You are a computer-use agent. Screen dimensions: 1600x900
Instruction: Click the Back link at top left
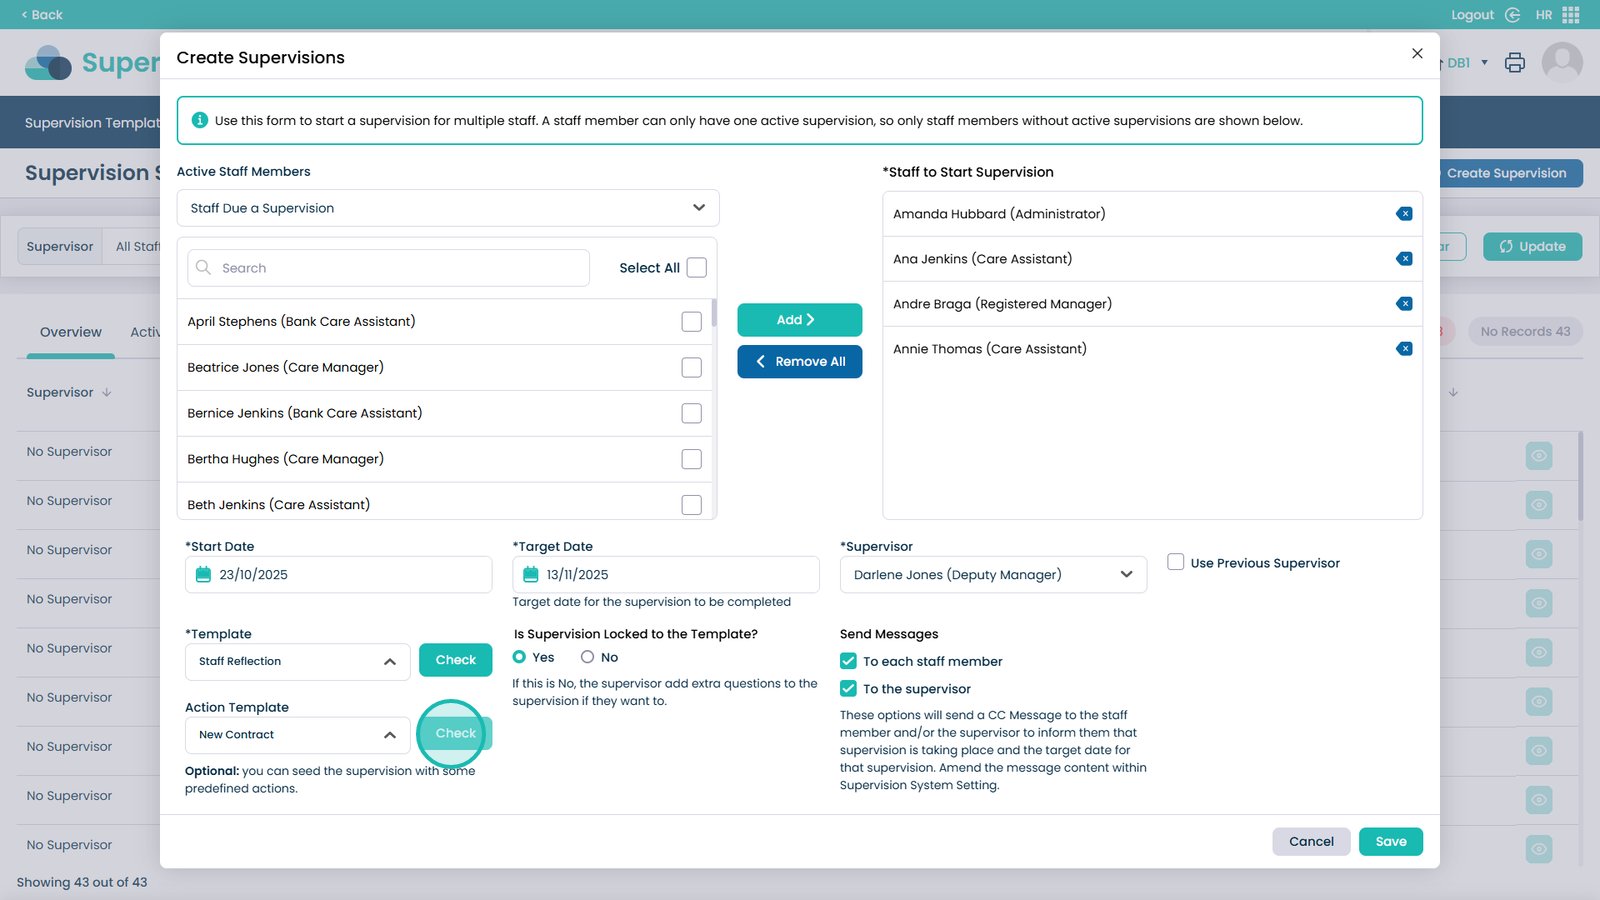click(x=42, y=15)
